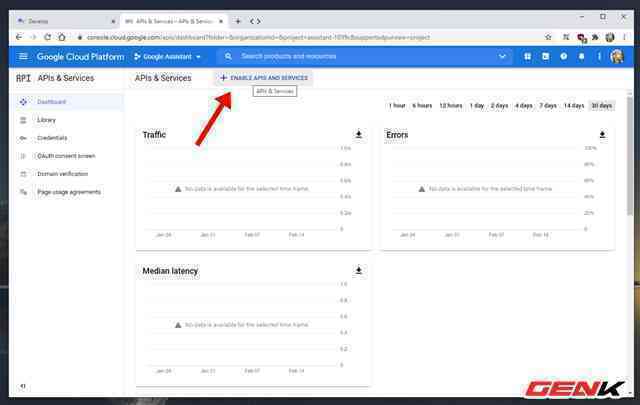Screen dimensions: 640x405
Task: Open the three-dot settings menu in header
Action: (x=599, y=56)
